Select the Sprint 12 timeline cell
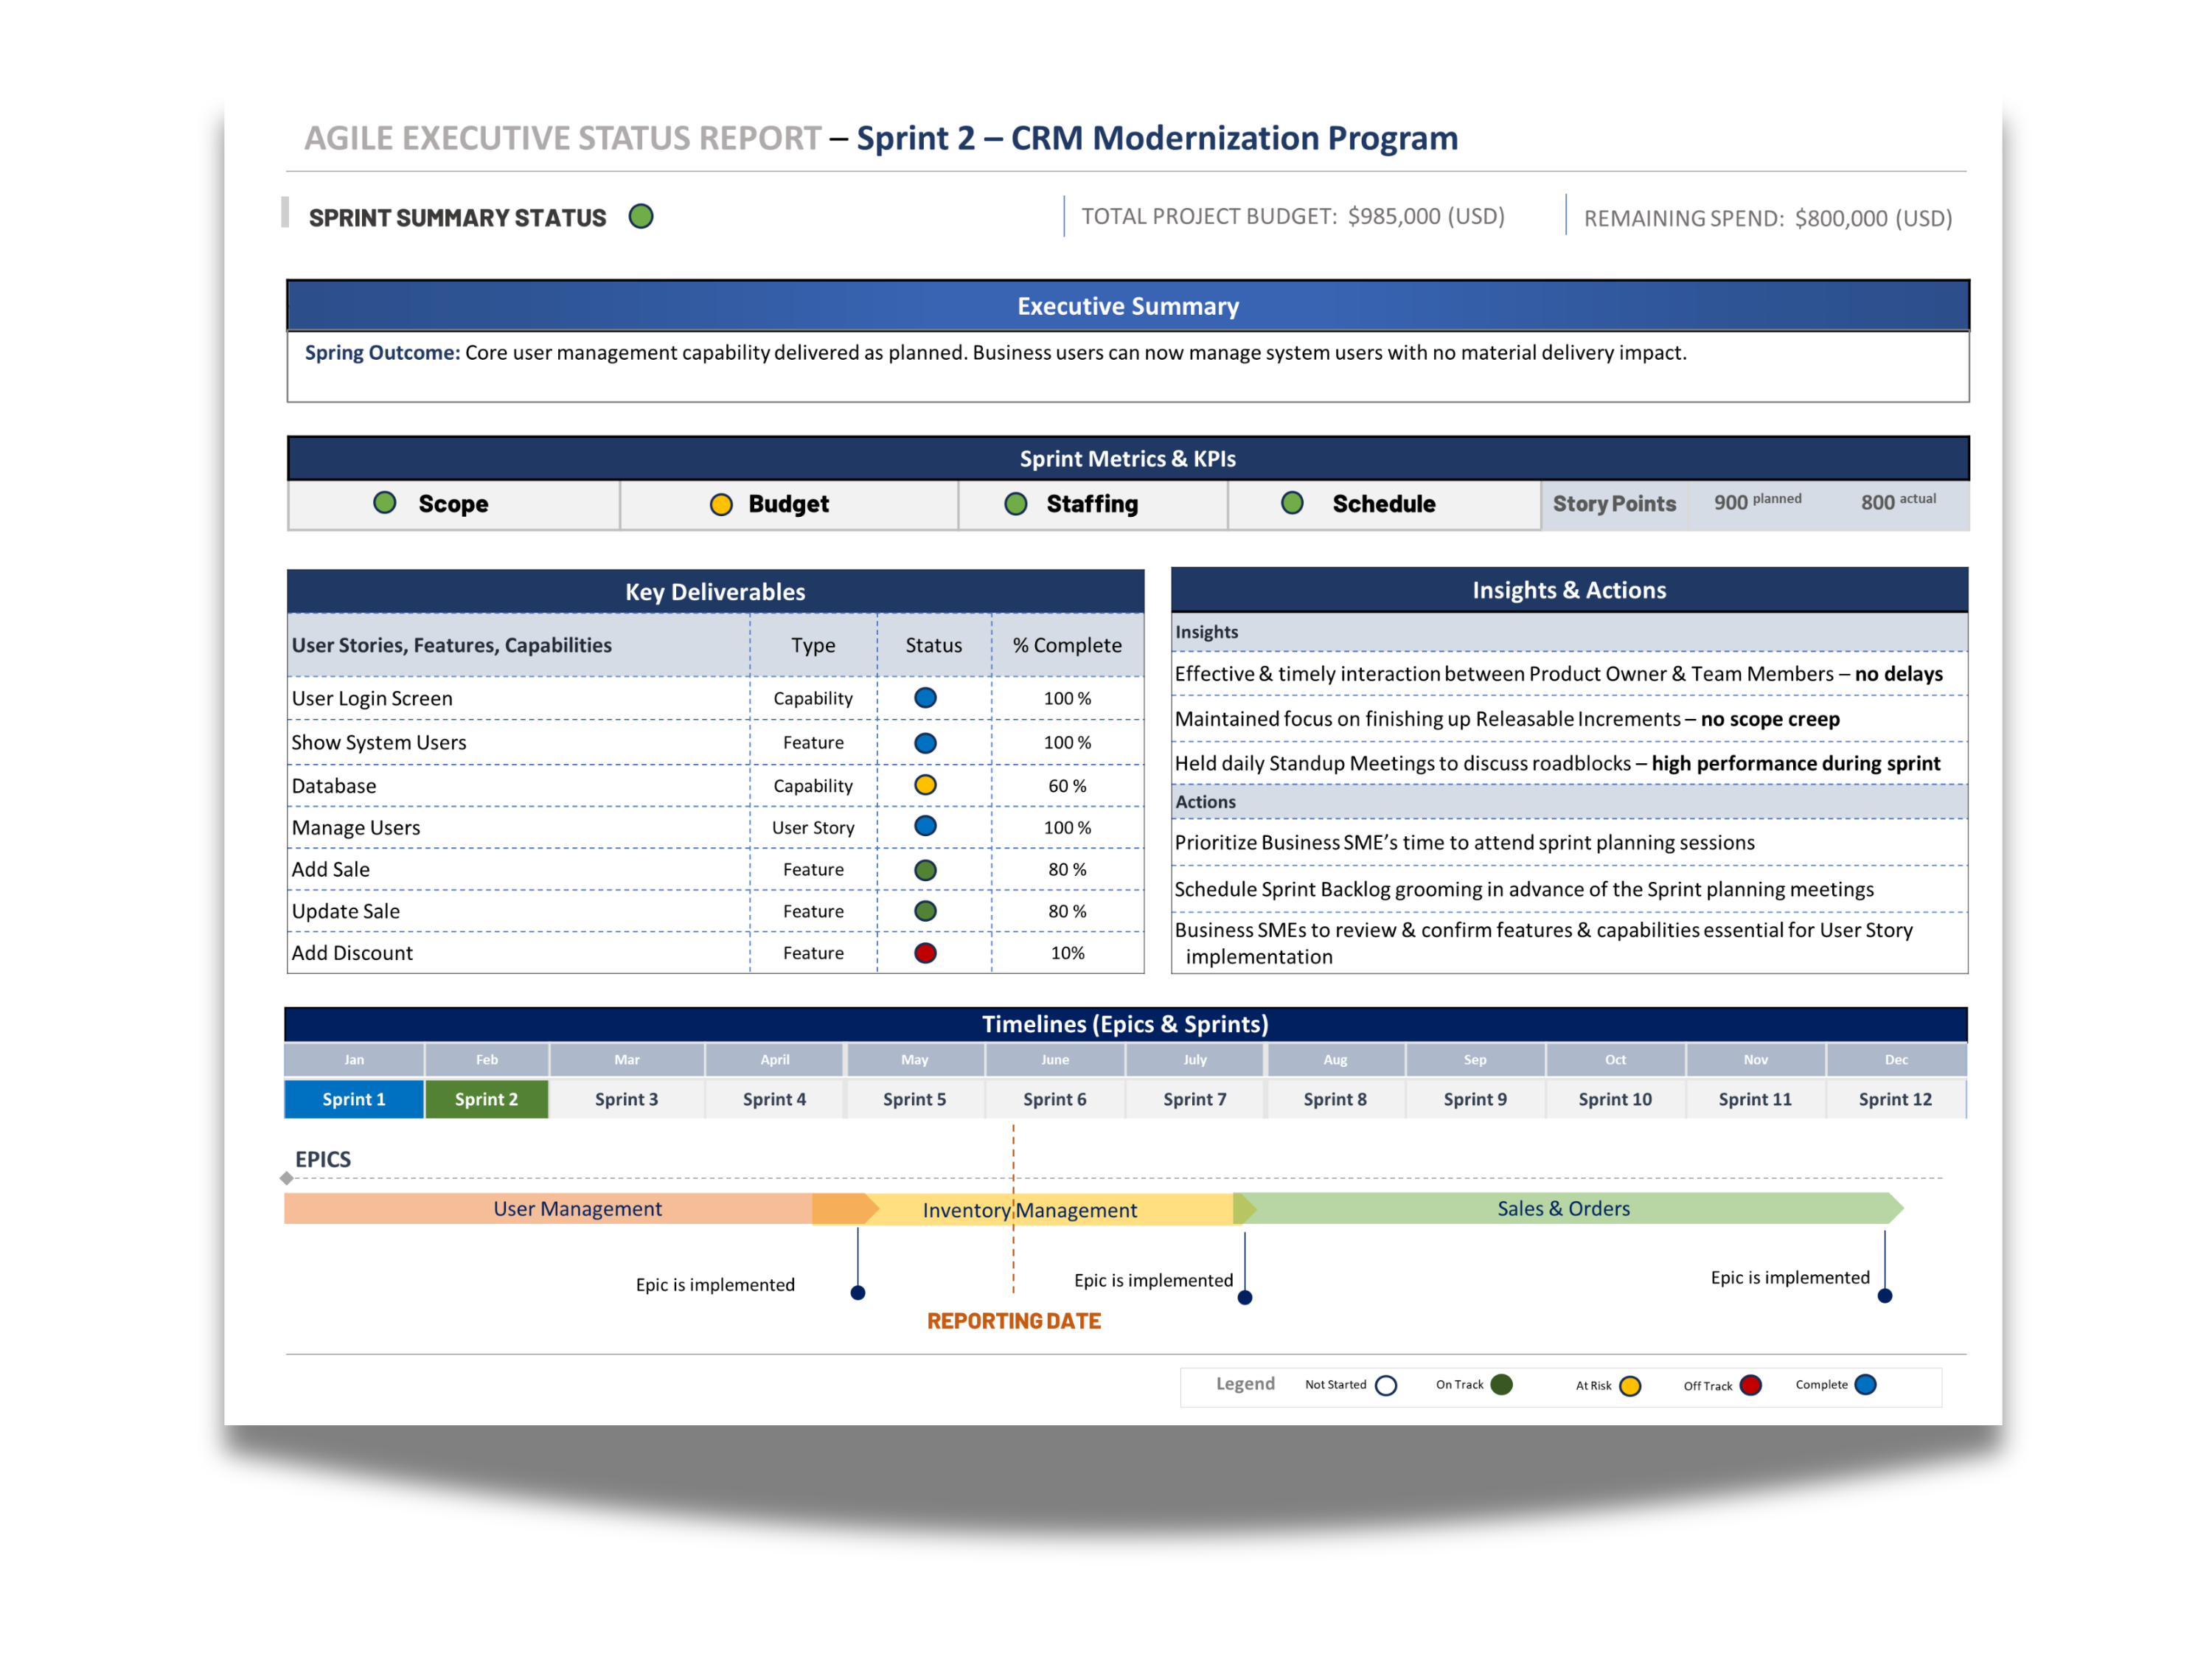 coord(1896,1099)
